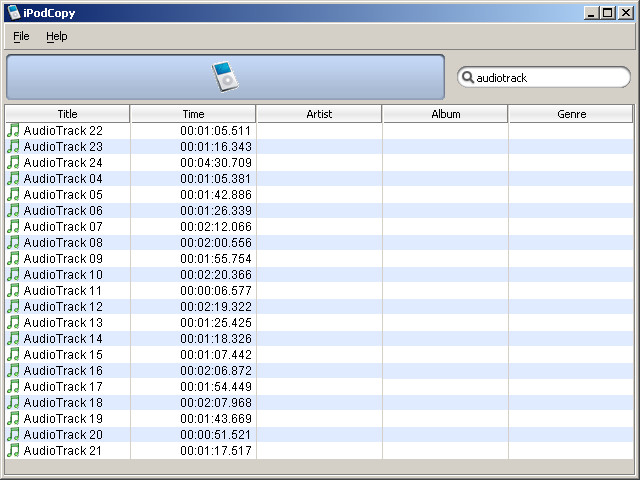Click the music note icon for AudioTrack 04
This screenshot has width=640, height=480.
tap(13, 178)
